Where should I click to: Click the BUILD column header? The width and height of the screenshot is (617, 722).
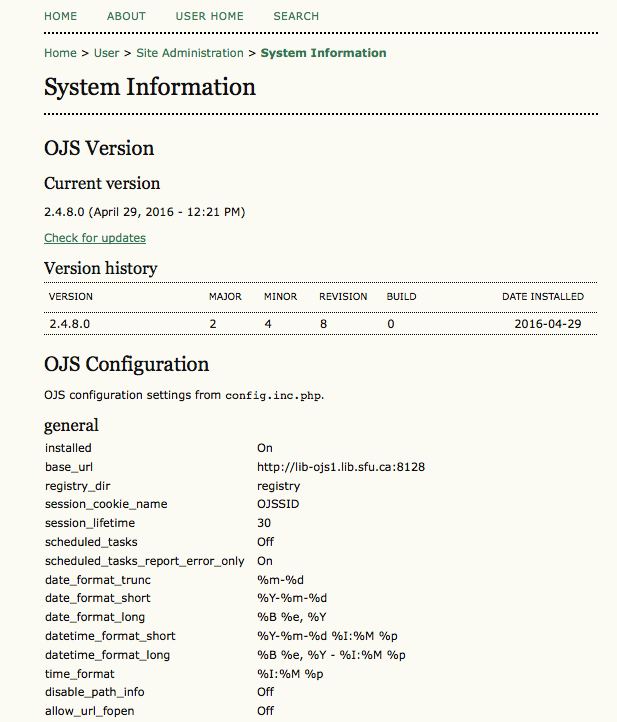(402, 297)
